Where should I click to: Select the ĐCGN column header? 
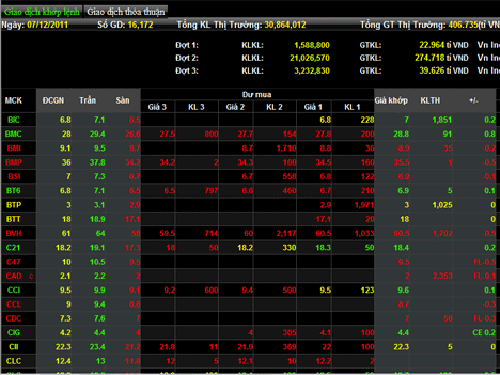53,100
